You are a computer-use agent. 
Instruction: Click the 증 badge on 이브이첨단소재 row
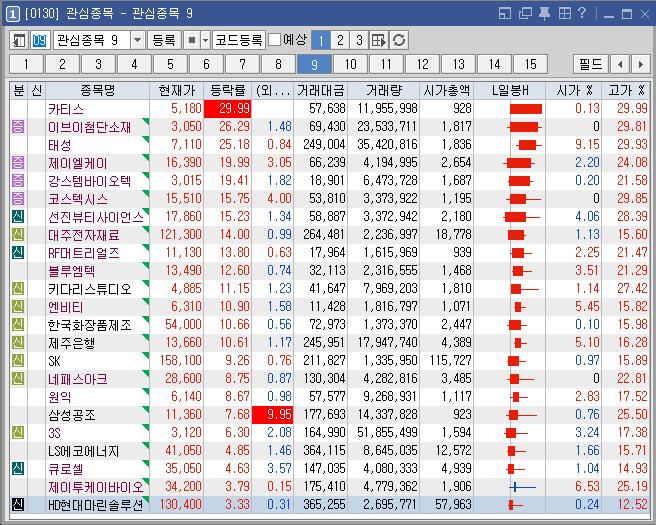point(18,126)
